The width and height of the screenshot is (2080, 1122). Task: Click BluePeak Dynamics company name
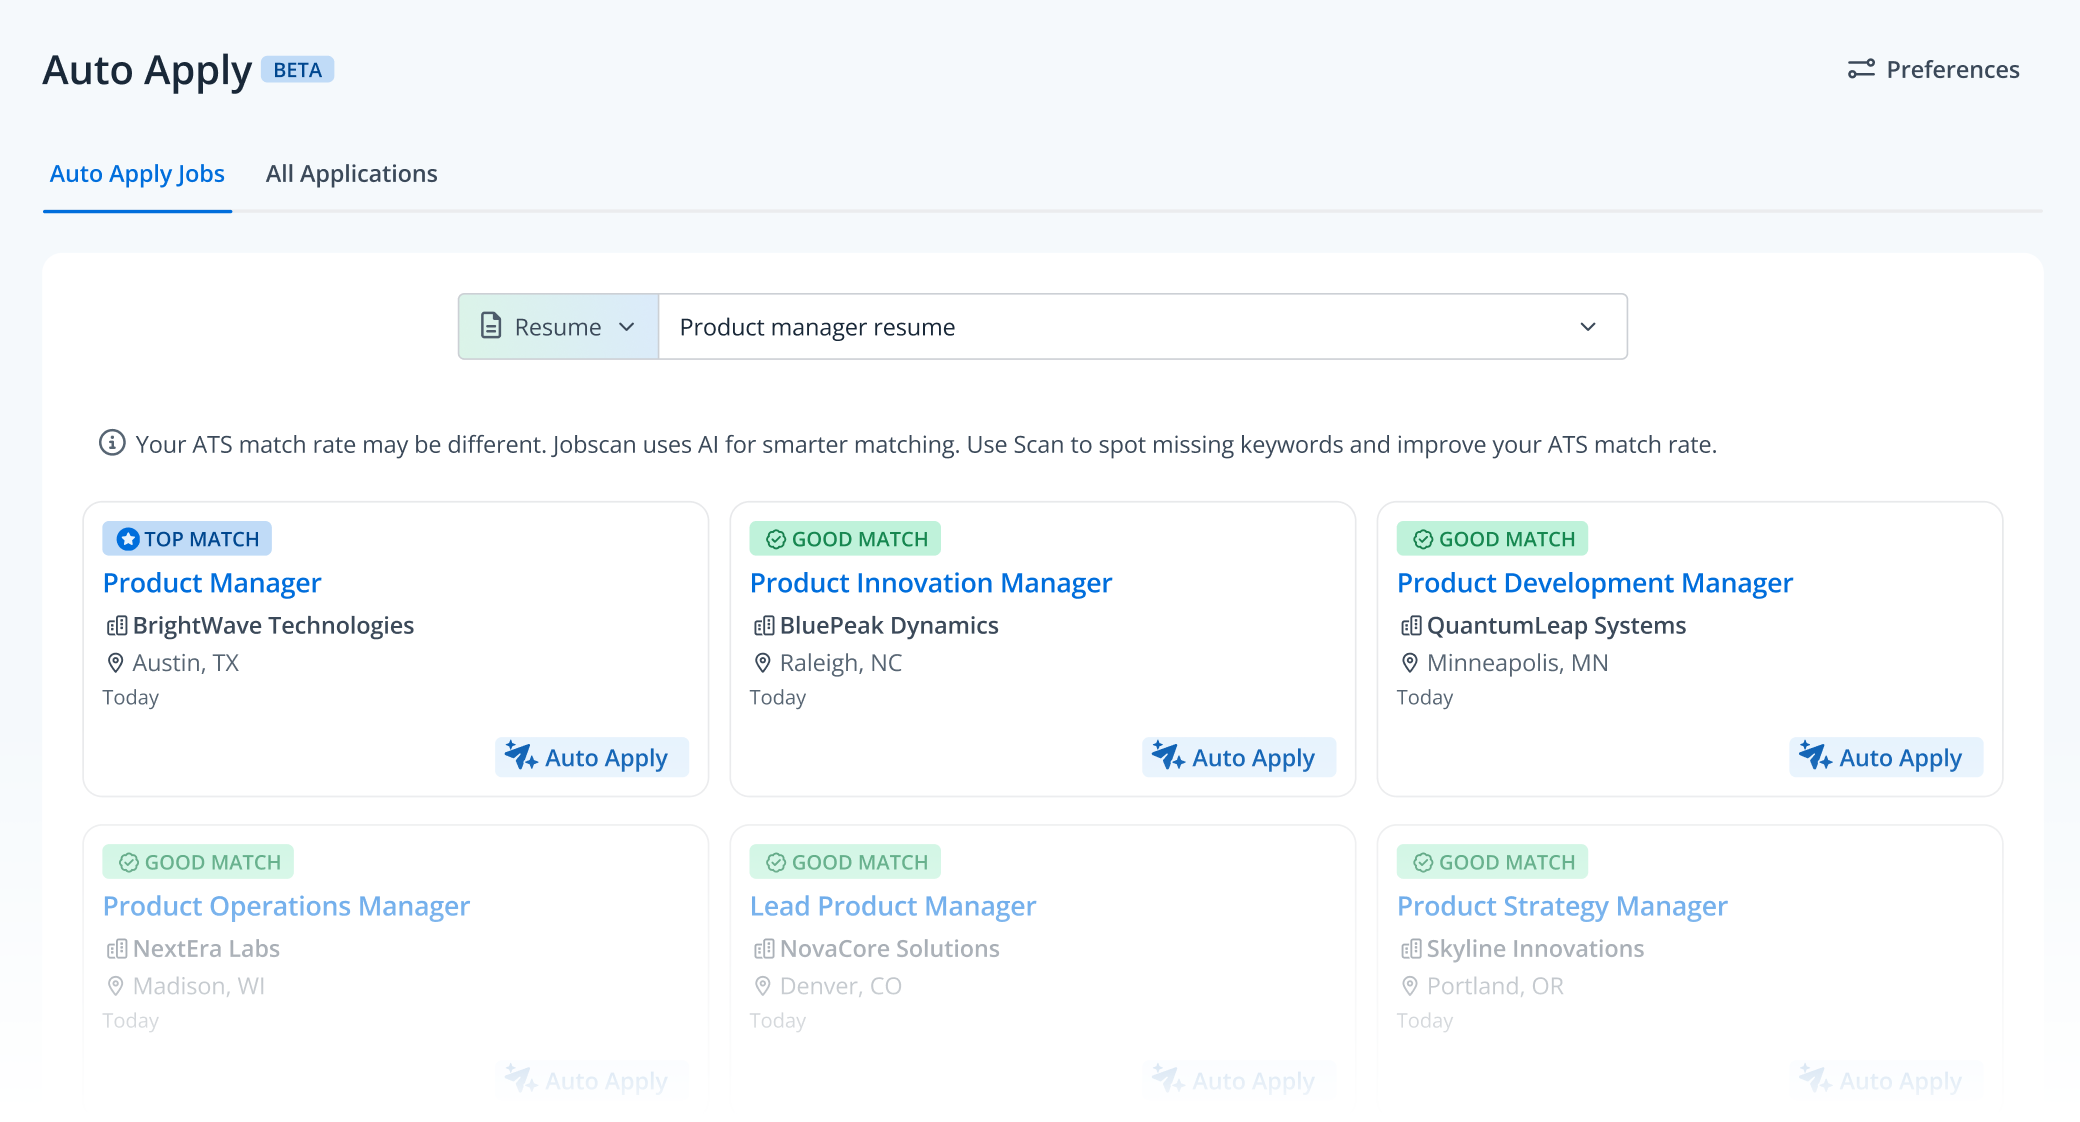coord(889,626)
